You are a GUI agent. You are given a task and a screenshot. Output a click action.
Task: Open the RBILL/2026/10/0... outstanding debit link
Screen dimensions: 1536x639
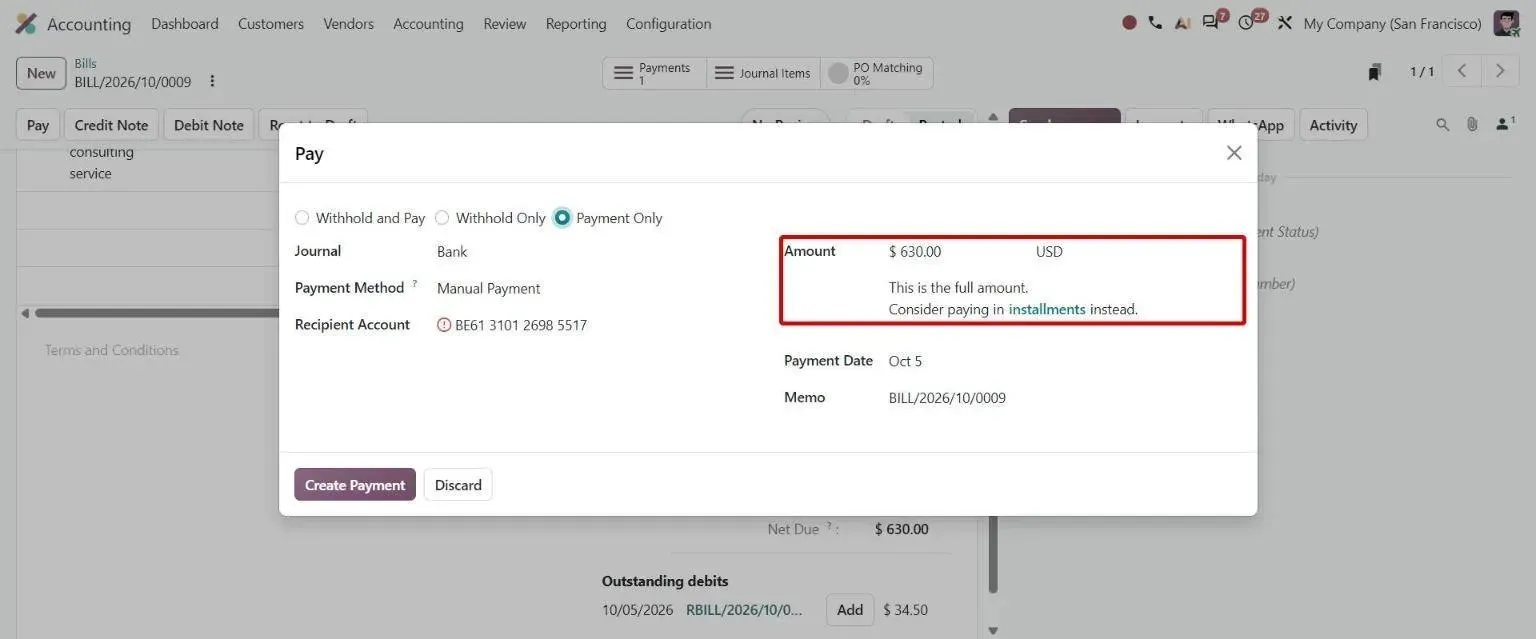[744, 610]
